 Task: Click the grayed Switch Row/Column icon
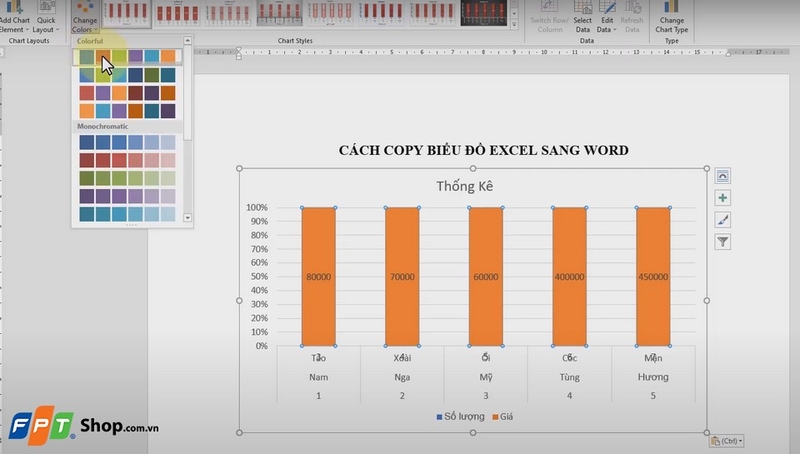coord(549,7)
